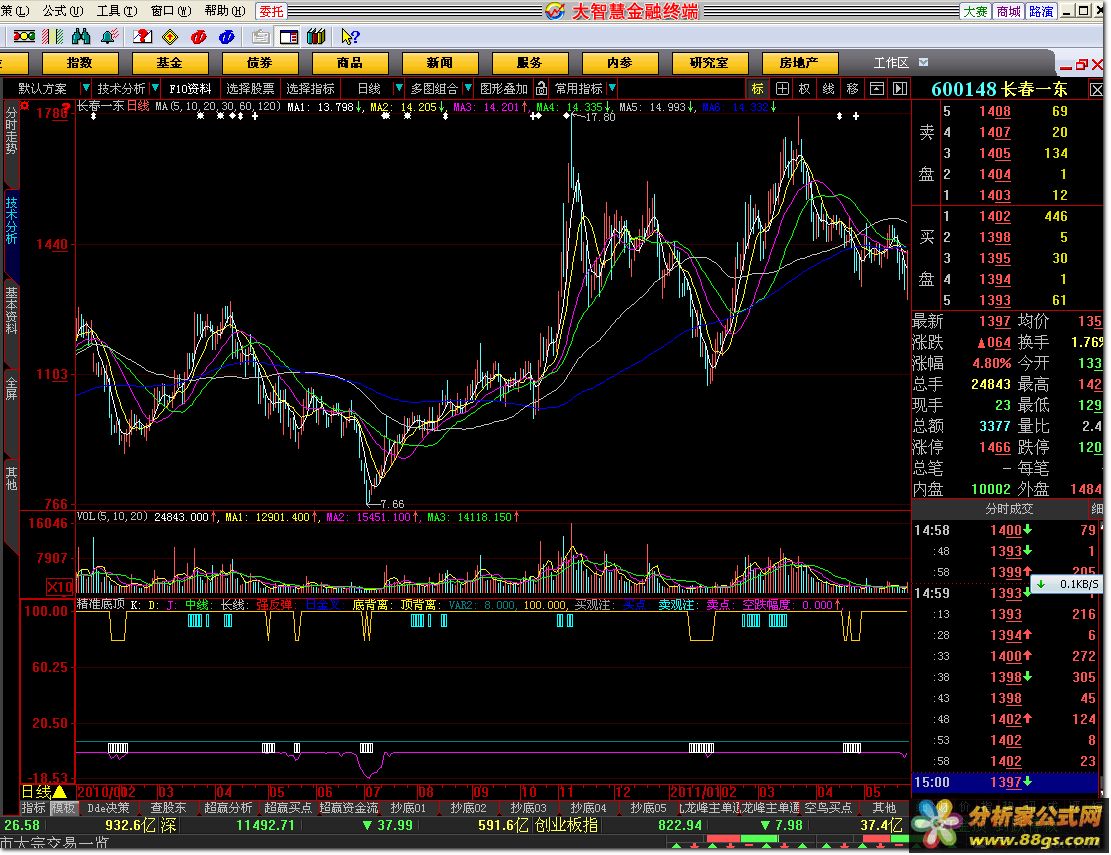Click the 商城 button in title bar
The width and height of the screenshot is (1111, 855).
coord(1008,11)
